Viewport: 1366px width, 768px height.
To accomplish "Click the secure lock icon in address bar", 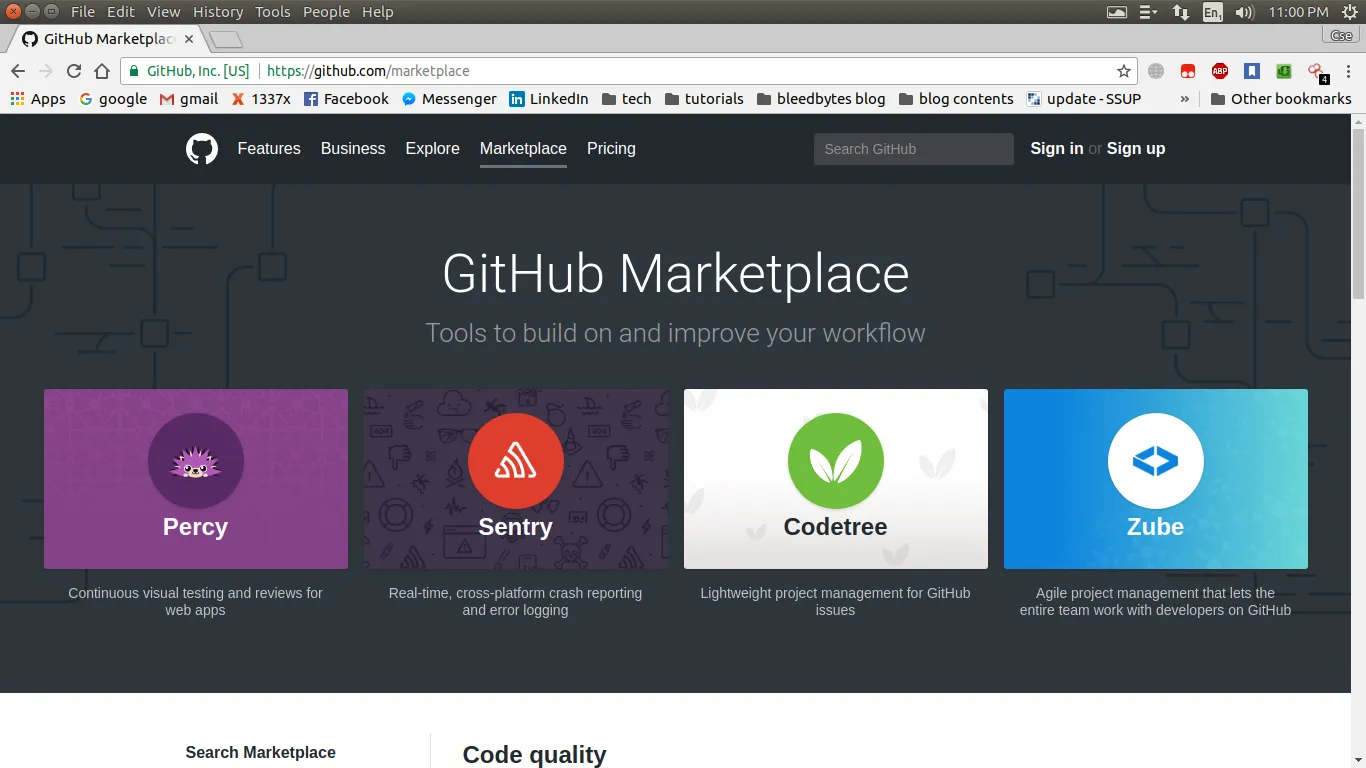I will 133,71.
